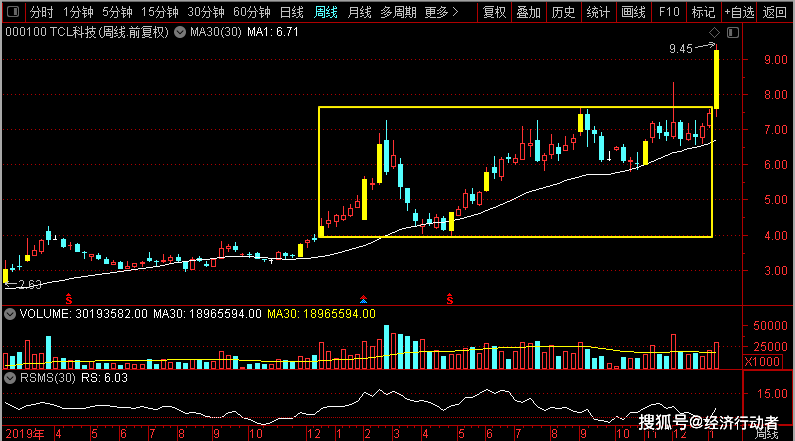Click the 50000 volume axis label
This screenshot has height=441, width=795.
pos(770,325)
